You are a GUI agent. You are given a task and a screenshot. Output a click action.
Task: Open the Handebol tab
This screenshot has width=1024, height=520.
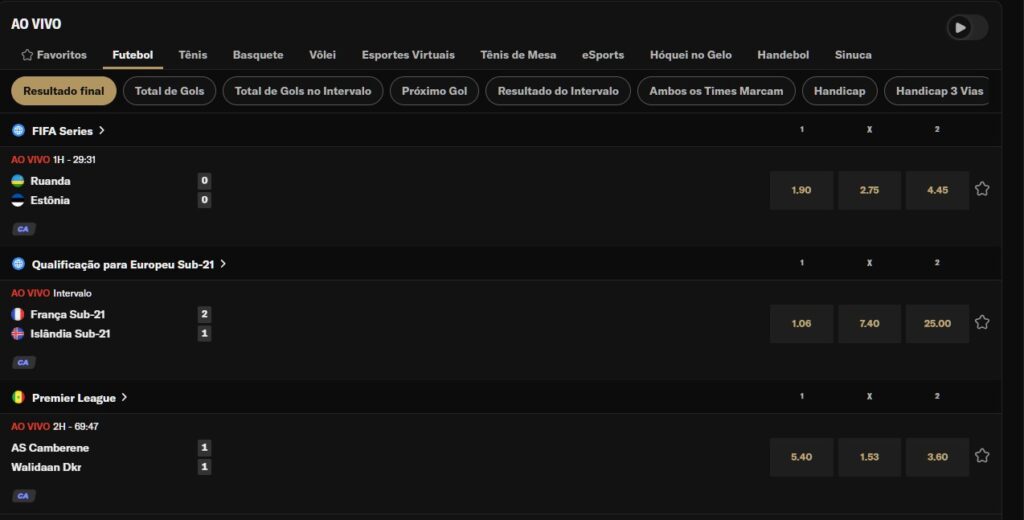[x=783, y=55]
